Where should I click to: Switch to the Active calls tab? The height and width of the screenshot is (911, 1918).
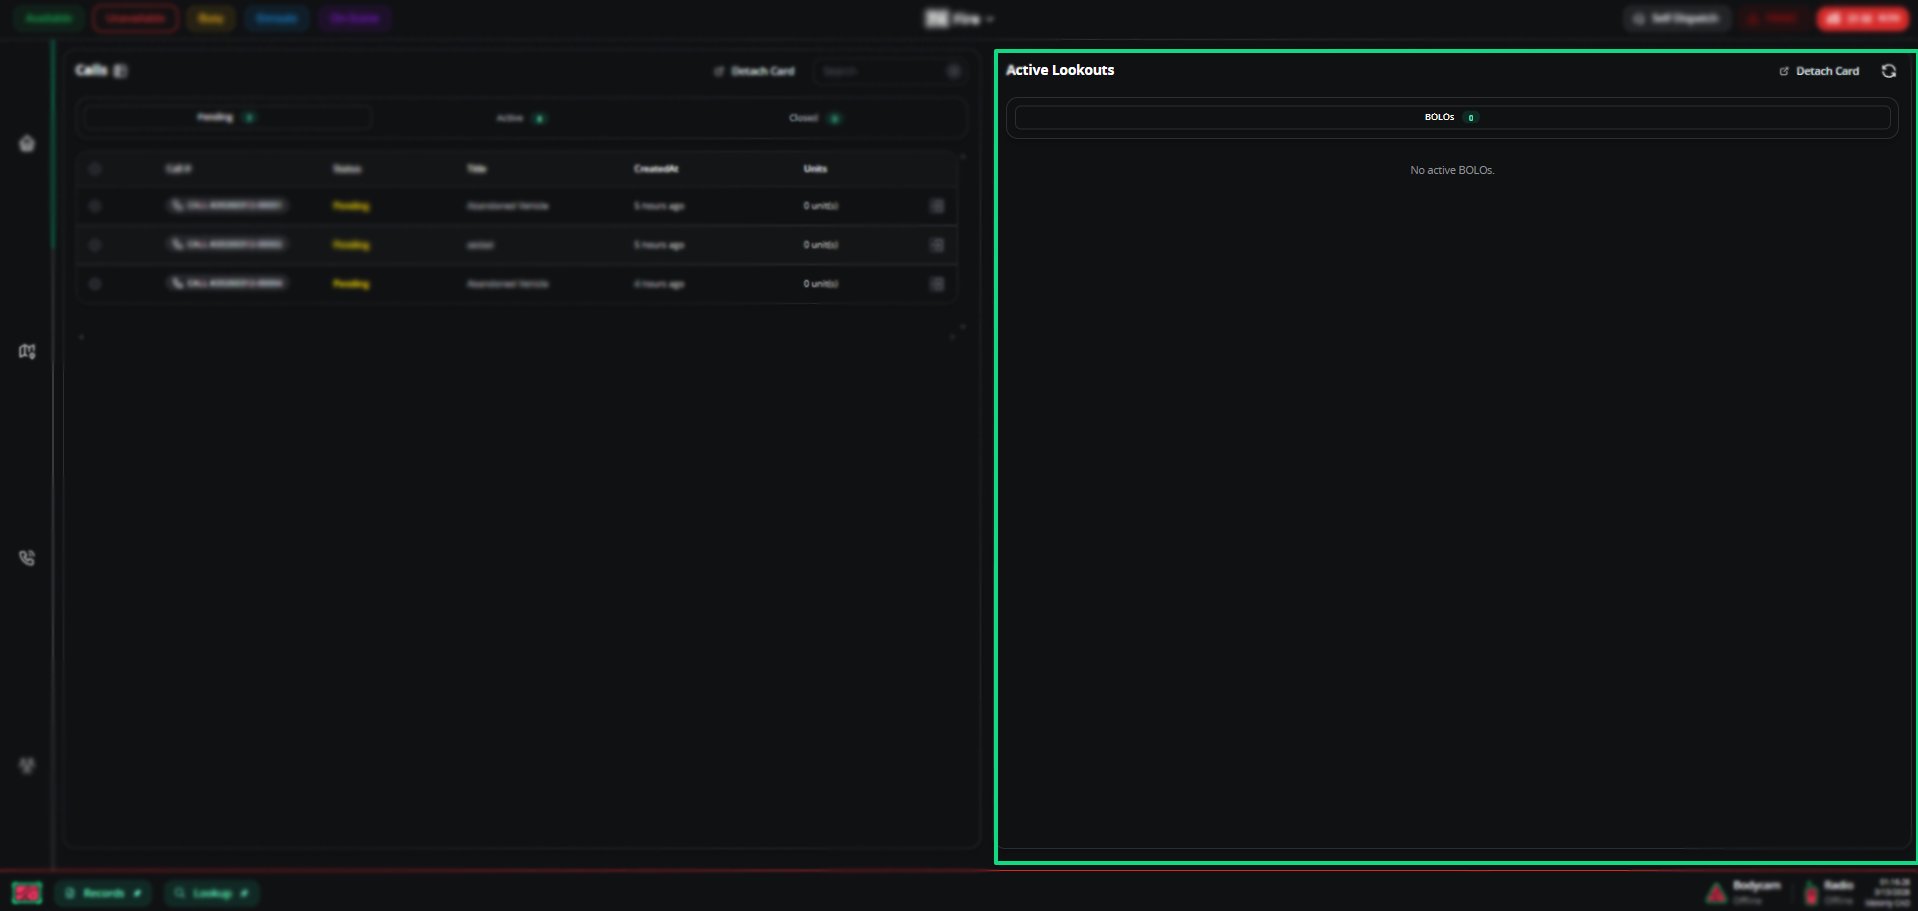[x=521, y=118]
